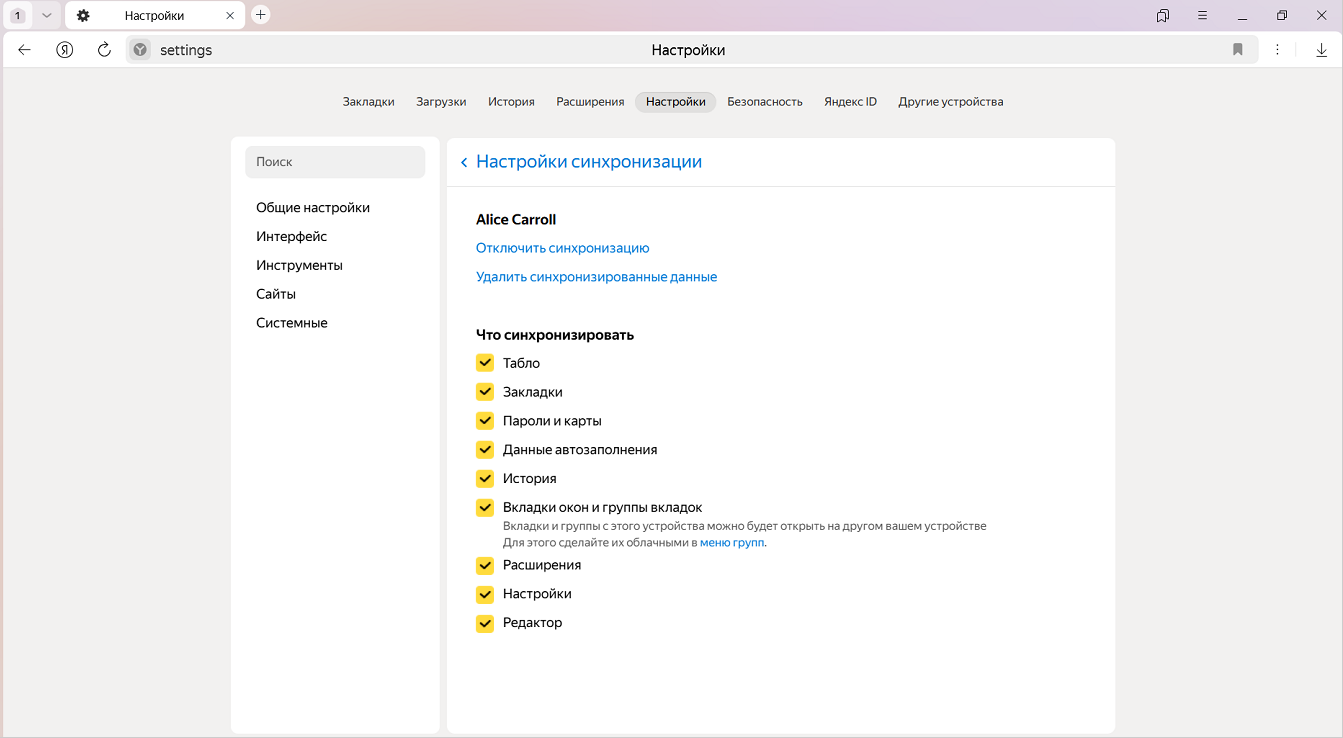Disable syncing of Пароли и карты
1343x738 pixels.
(485, 421)
